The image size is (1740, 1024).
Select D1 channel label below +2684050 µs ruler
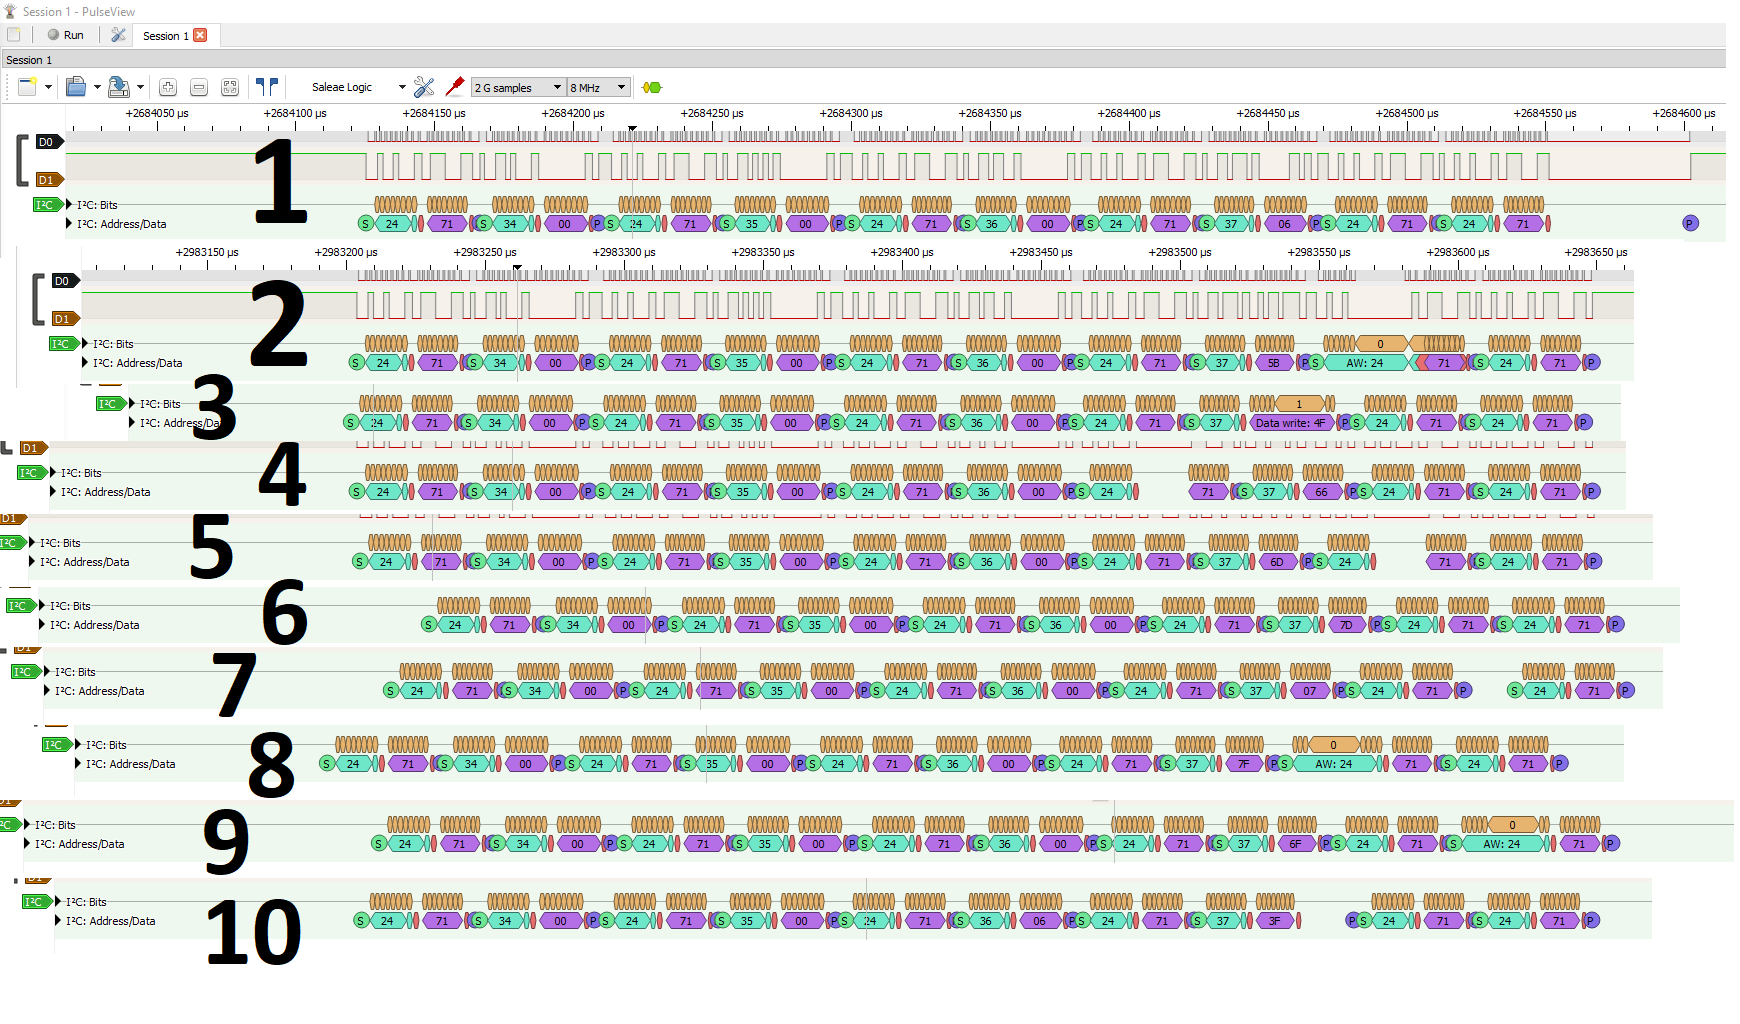(48, 180)
